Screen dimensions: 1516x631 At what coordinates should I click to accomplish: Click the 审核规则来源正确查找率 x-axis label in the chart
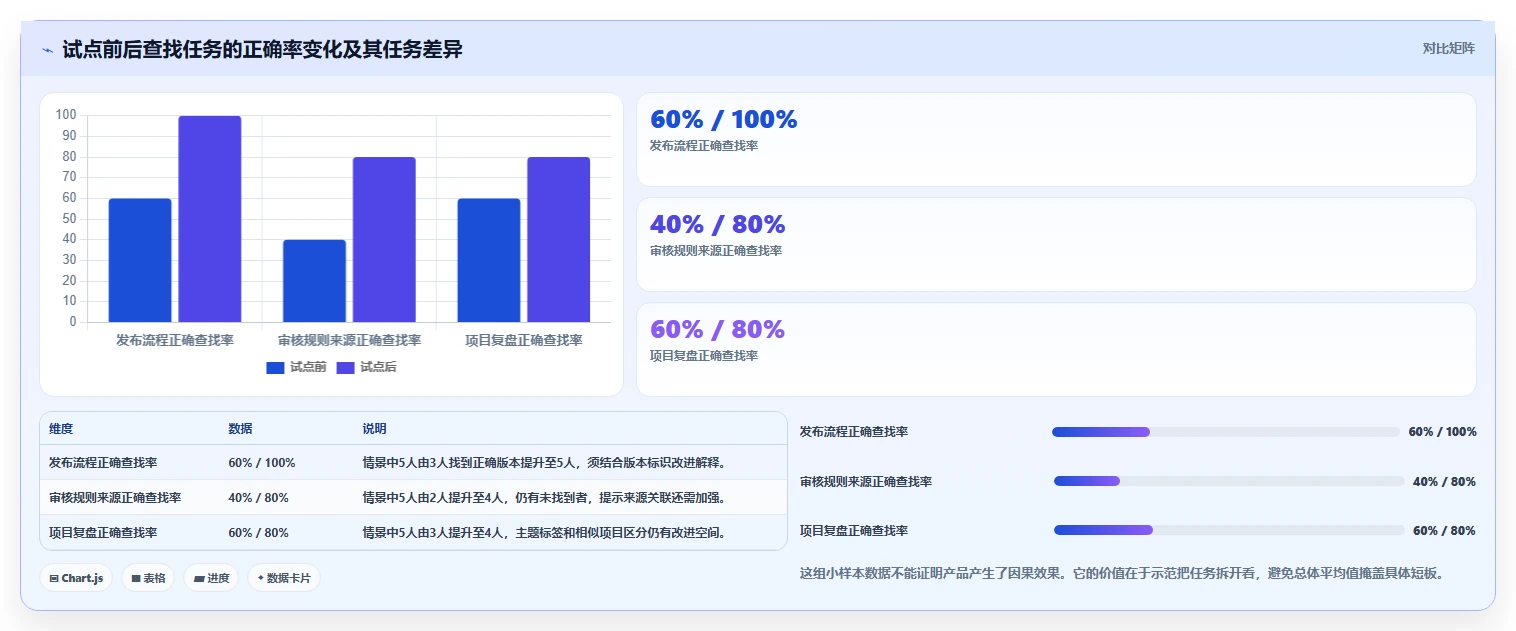(349, 340)
